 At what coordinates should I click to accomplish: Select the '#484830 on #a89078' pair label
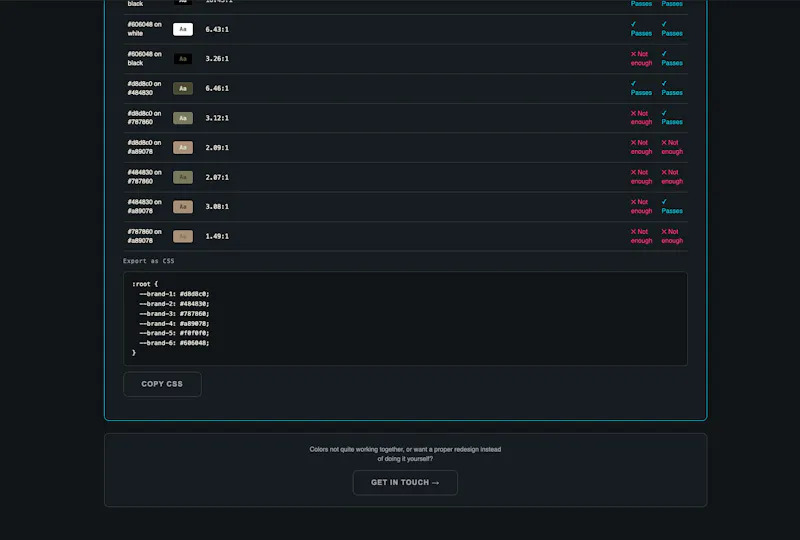click(144, 207)
